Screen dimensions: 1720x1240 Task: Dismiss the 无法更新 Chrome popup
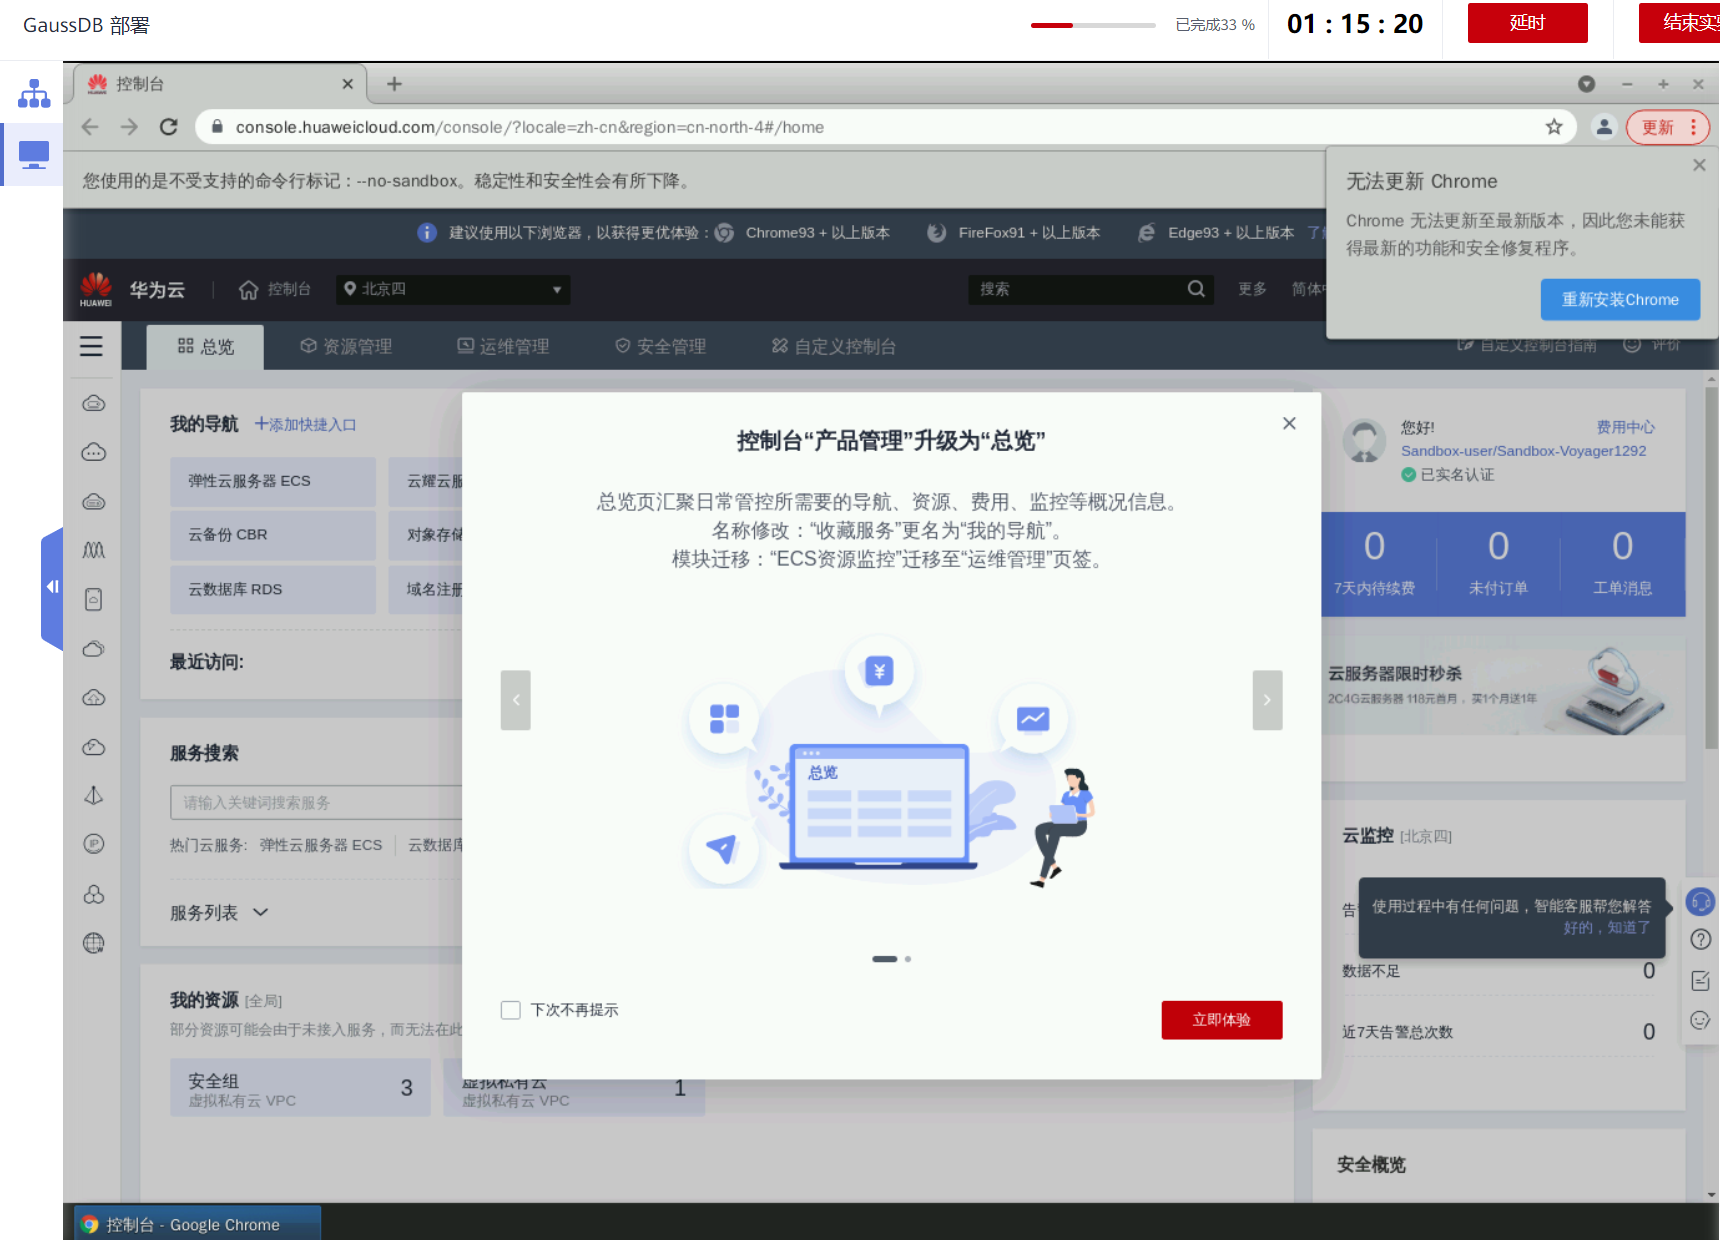(1699, 165)
